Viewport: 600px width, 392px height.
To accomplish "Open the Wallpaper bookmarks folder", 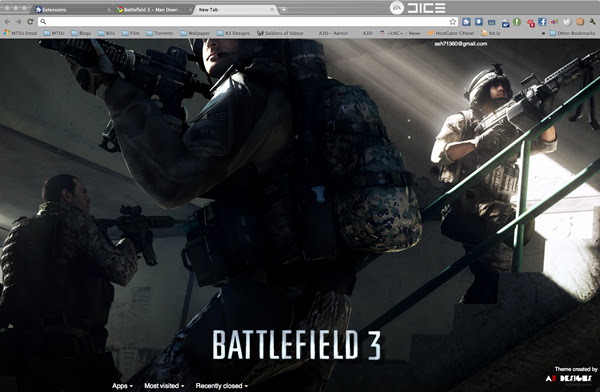I will pos(195,33).
